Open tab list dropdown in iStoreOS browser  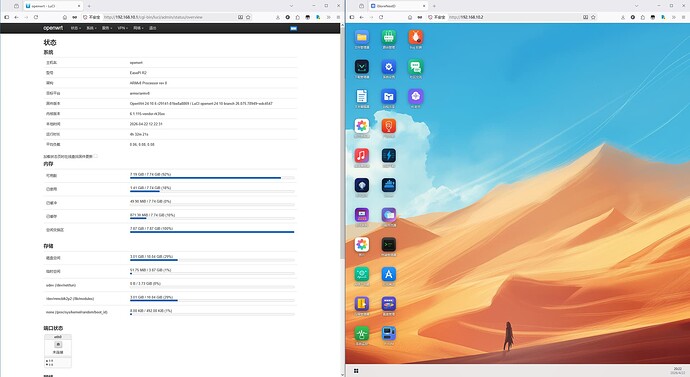pos(636,6)
